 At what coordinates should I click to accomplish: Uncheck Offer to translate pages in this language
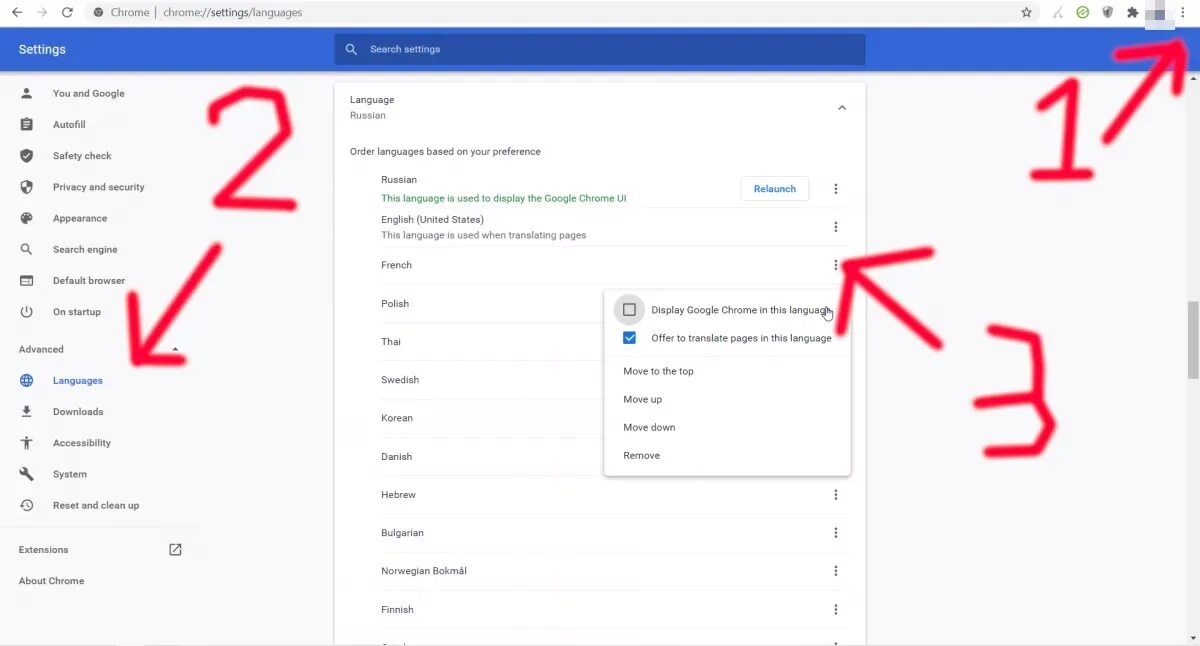coord(629,338)
